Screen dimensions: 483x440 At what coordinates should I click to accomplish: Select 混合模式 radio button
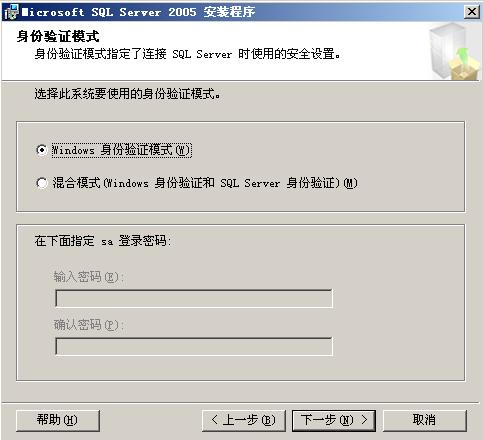point(42,183)
